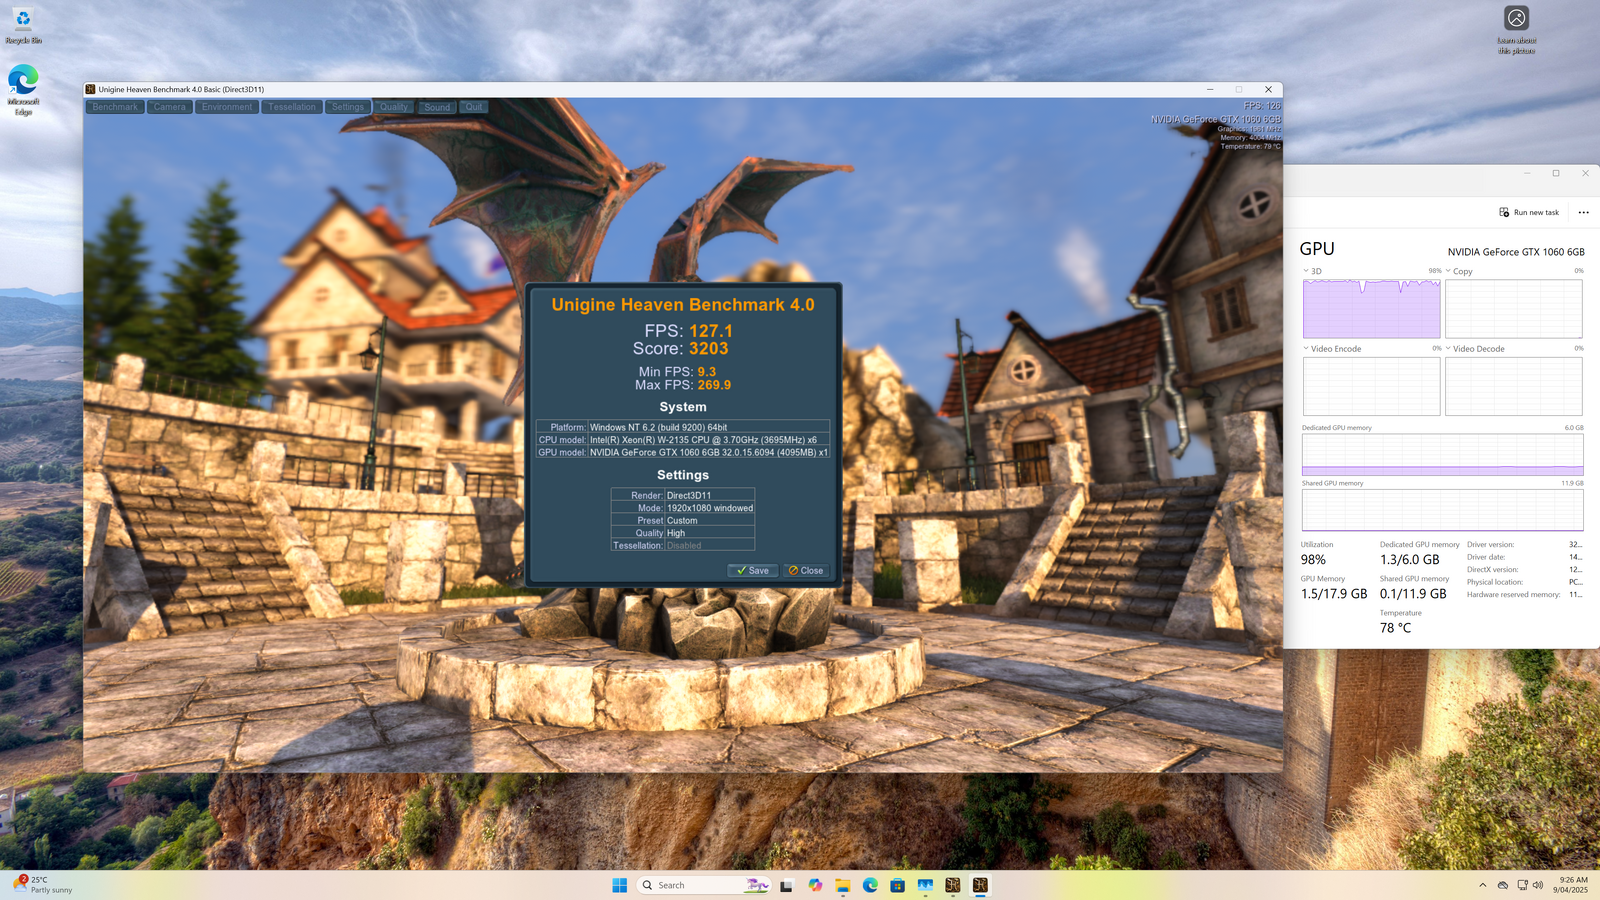Viewport: 1600px width, 900px height.
Task: Toggle the Sound button in Heaven toolbar
Action: point(437,107)
